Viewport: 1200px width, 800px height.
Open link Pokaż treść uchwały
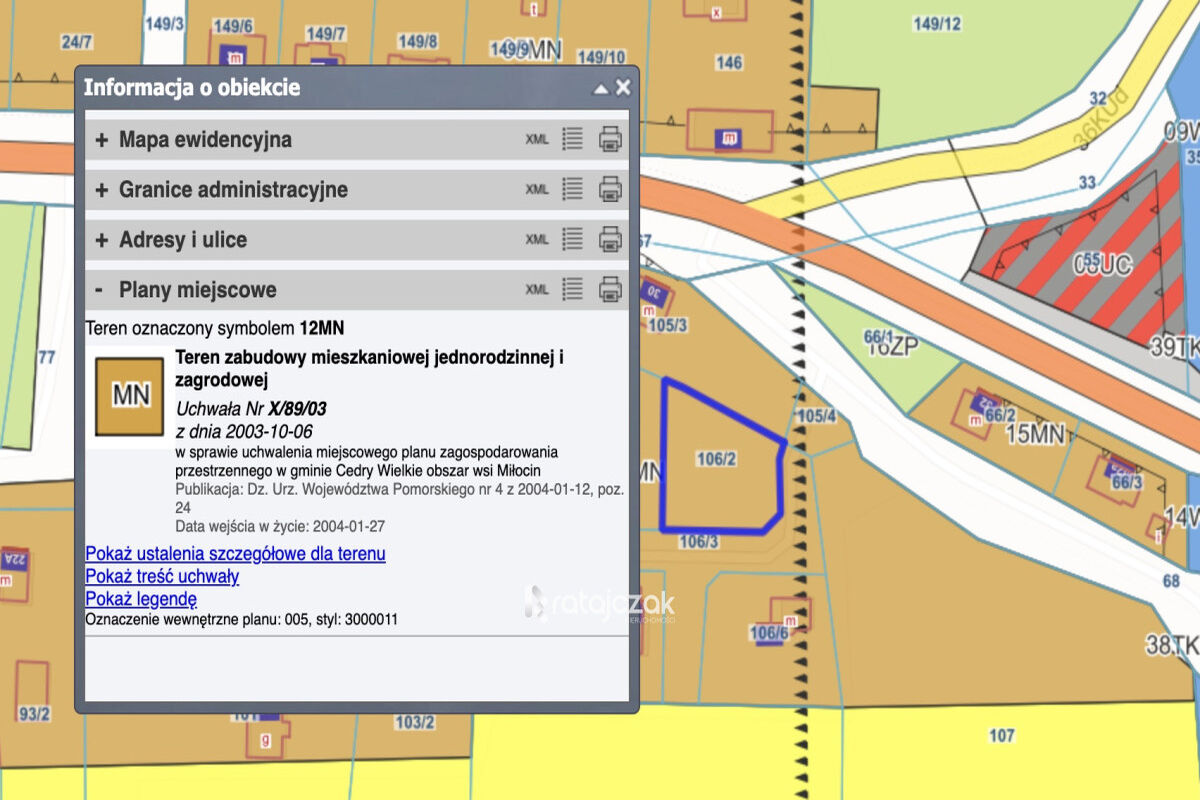(162, 576)
